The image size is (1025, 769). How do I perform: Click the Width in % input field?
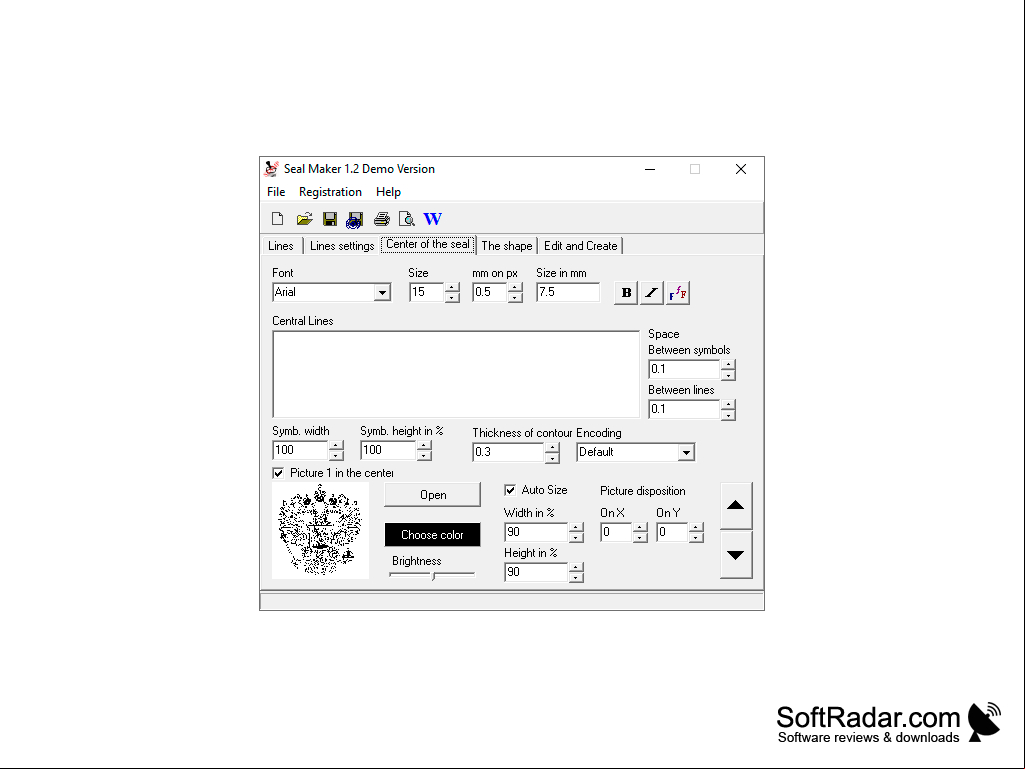537,532
